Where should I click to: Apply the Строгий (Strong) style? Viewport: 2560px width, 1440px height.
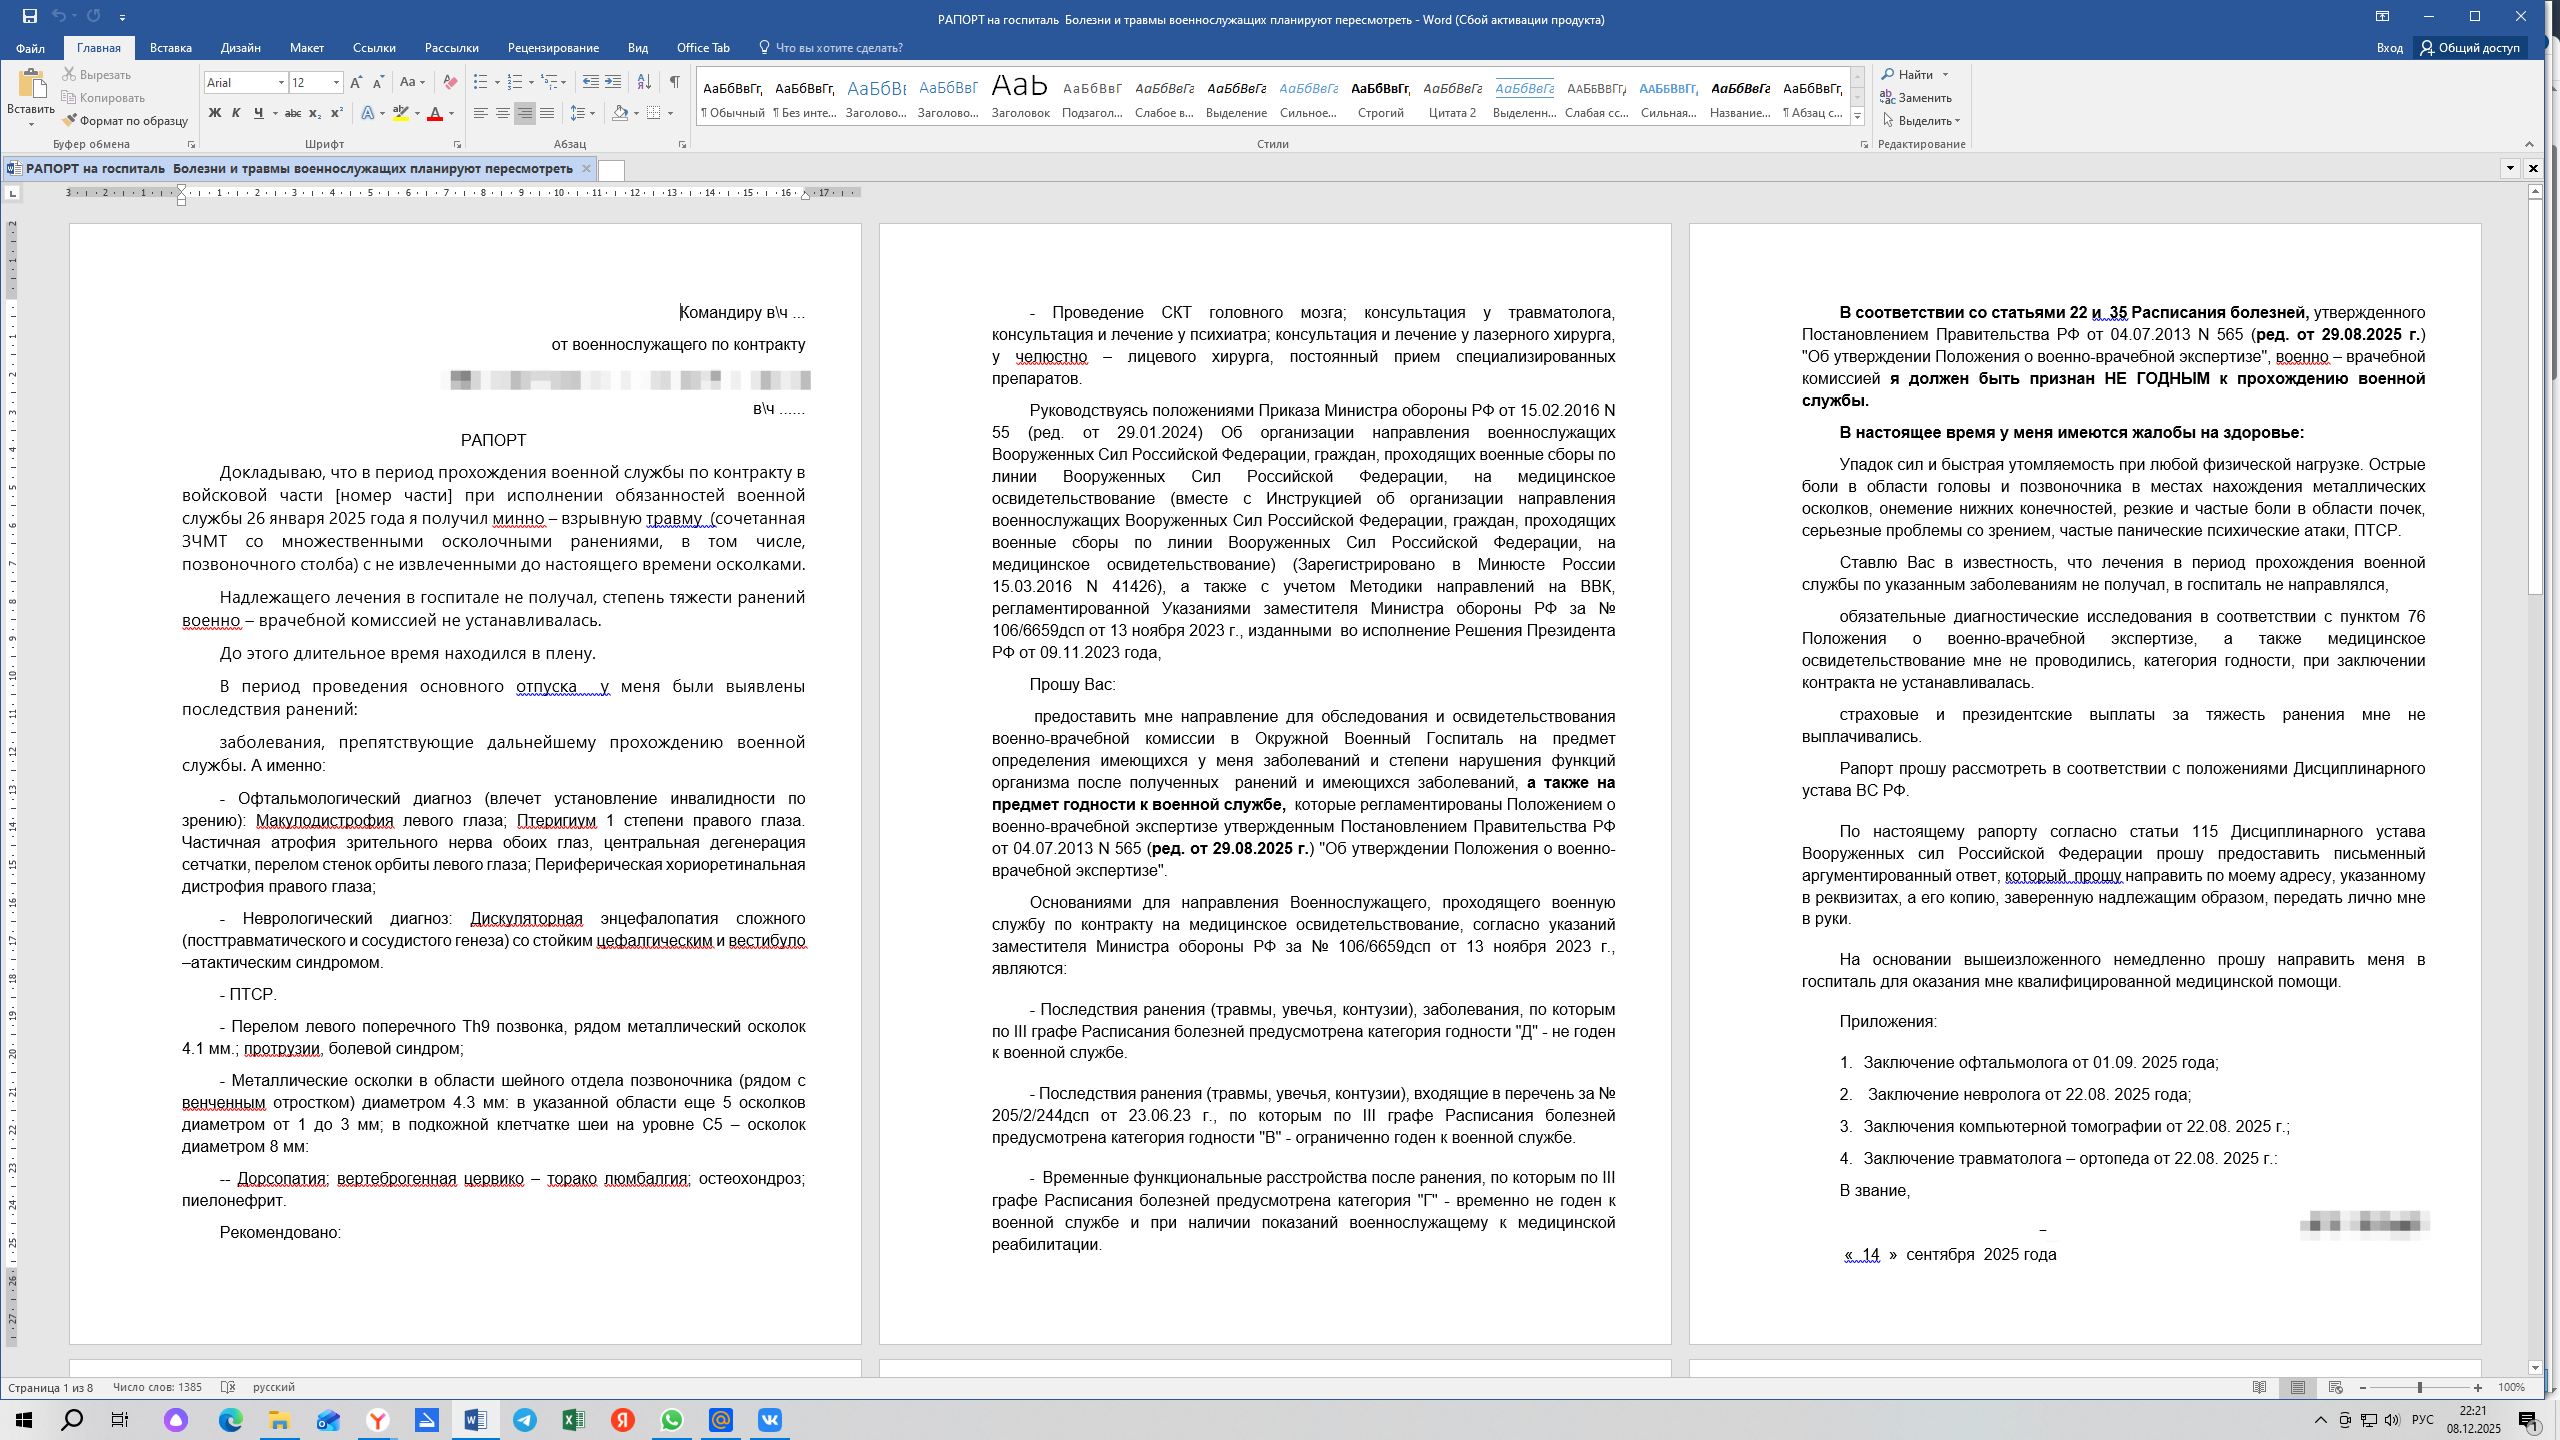point(1380,98)
